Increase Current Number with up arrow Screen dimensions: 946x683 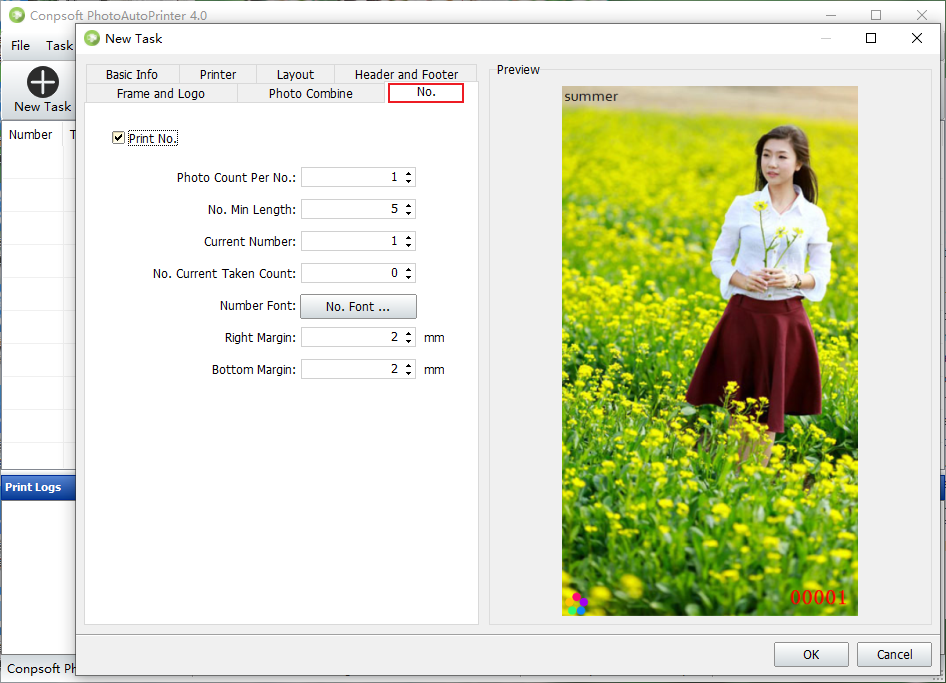(x=408, y=237)
